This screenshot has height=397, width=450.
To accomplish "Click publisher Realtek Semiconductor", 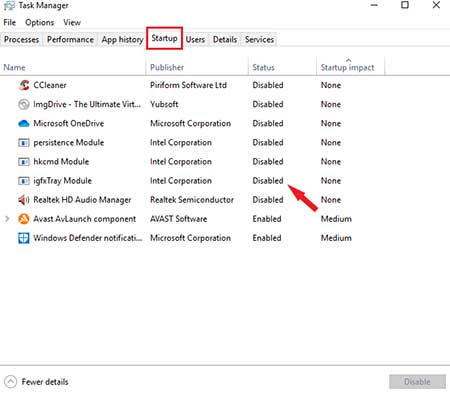I will click(x=192, y=200).
